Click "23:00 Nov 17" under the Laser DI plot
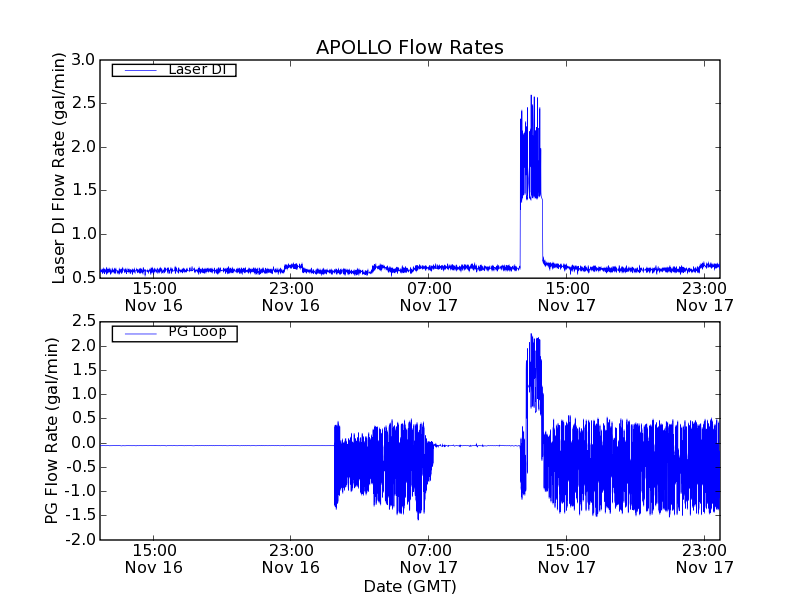This screenshot has height=600, width=800. click(705, 297)
